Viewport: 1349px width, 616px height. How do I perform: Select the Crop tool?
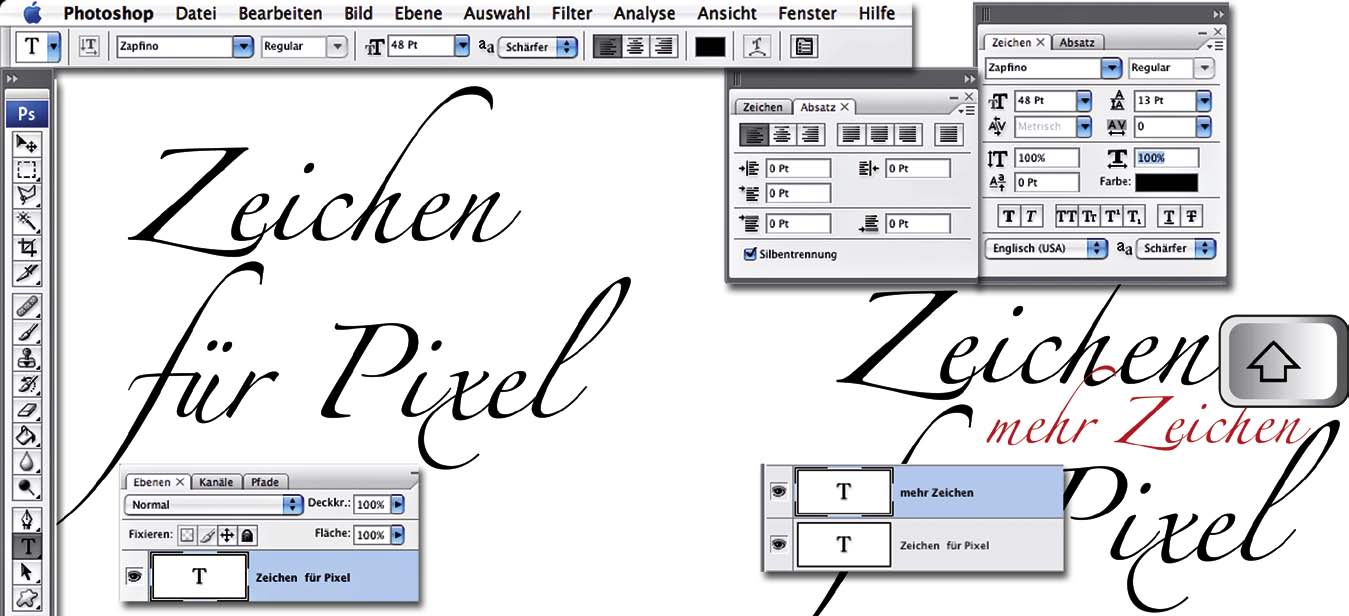pos(27,247)
